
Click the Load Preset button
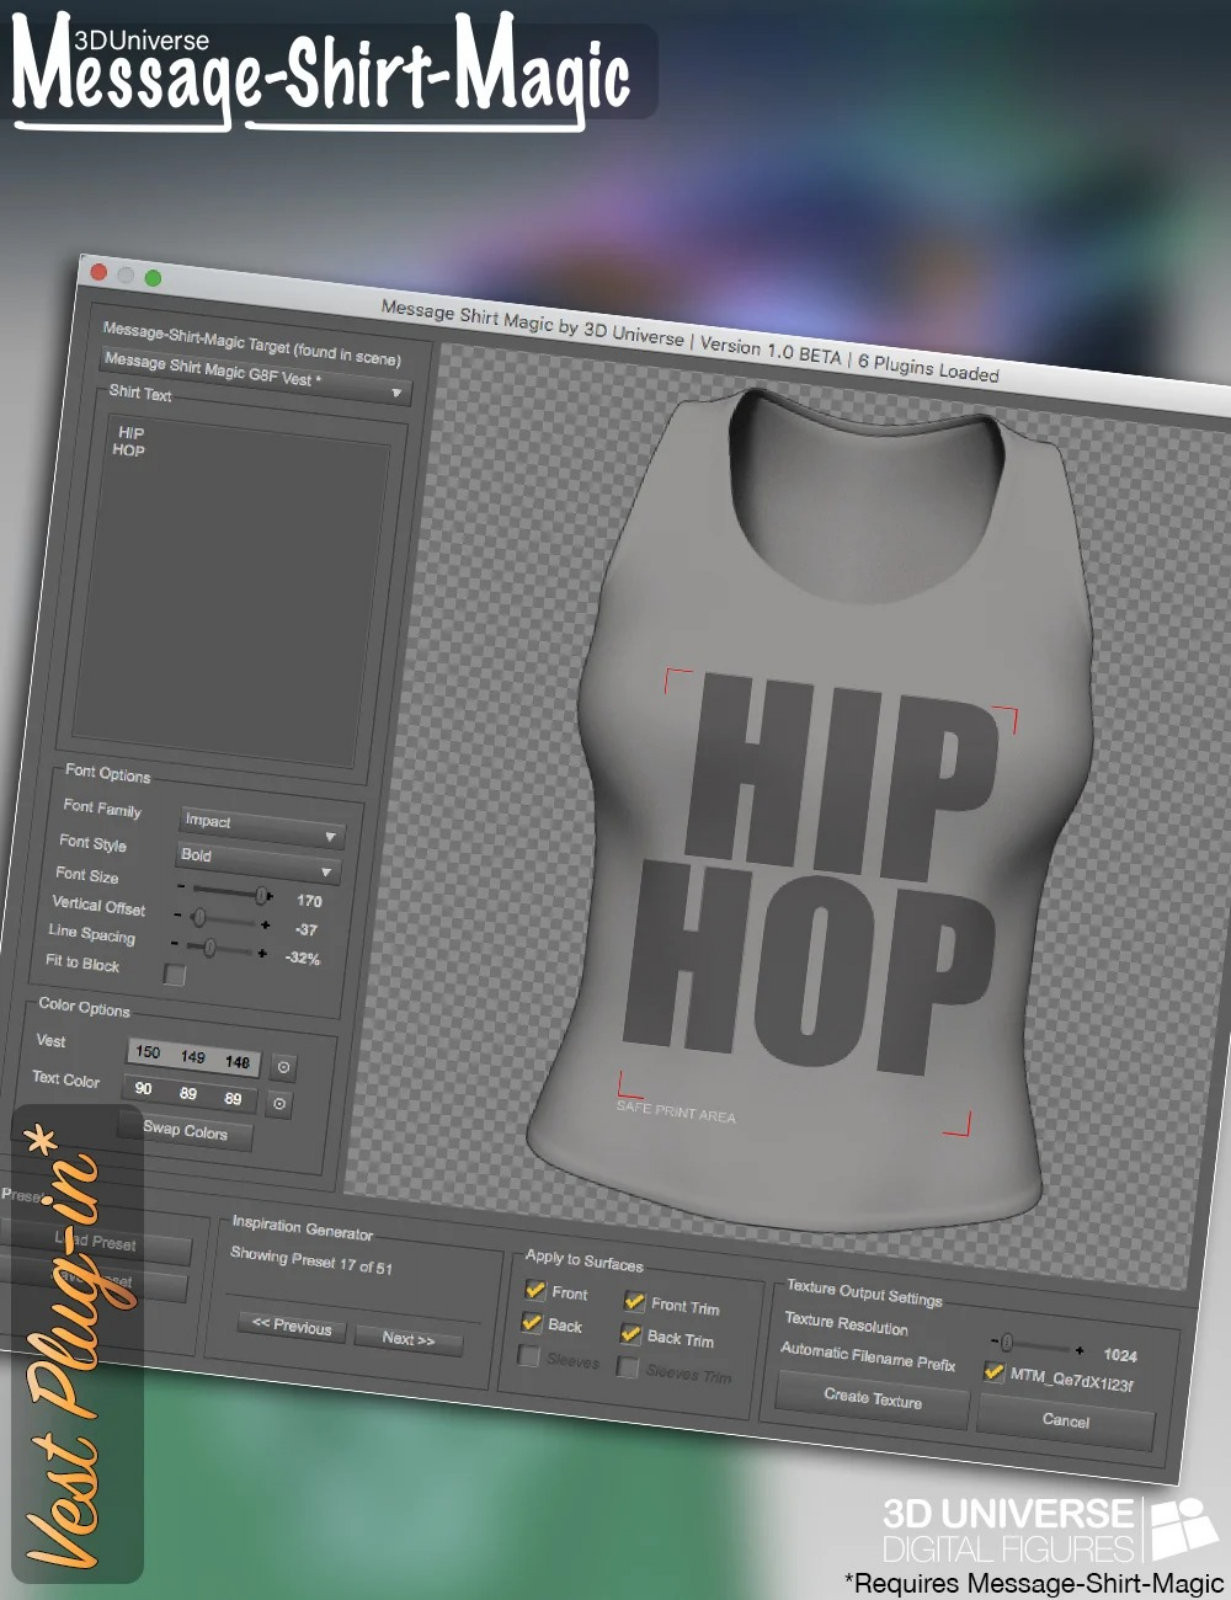[96, 1241]
